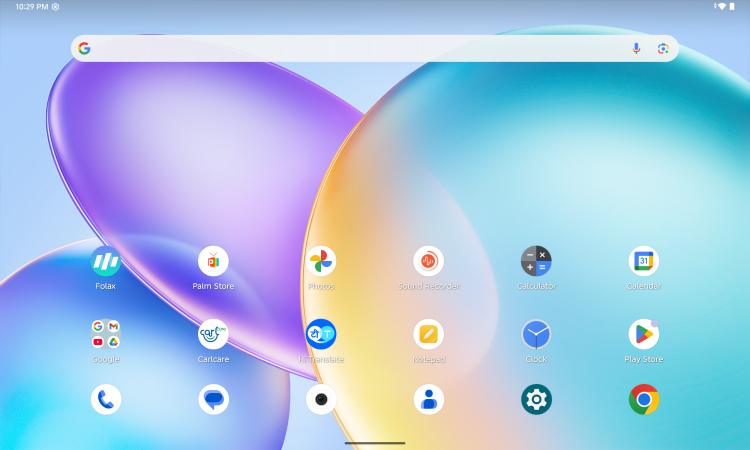Open the Notepad app
Viewport: 750px width, 450px height.
pyautogui.click(x=429, y=334)
